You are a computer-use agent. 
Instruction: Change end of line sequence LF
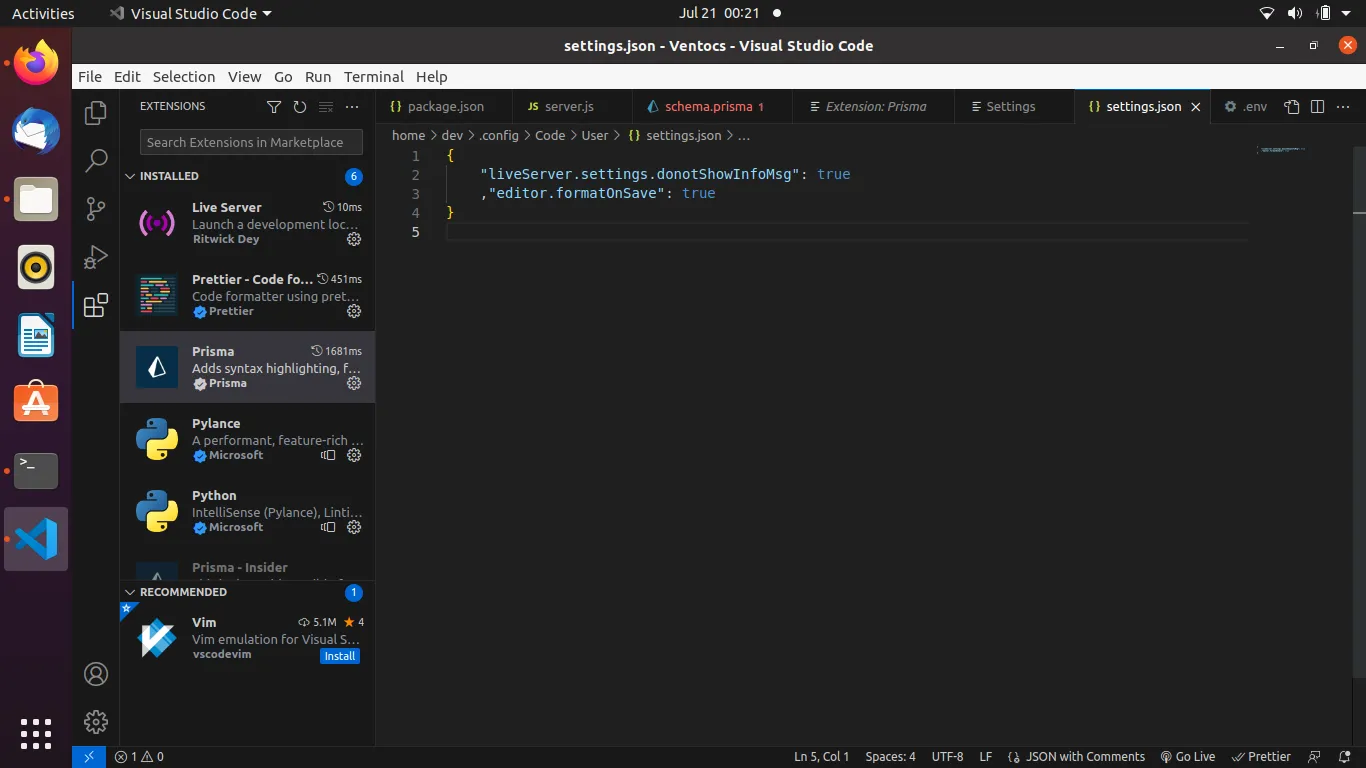point(986,757)
